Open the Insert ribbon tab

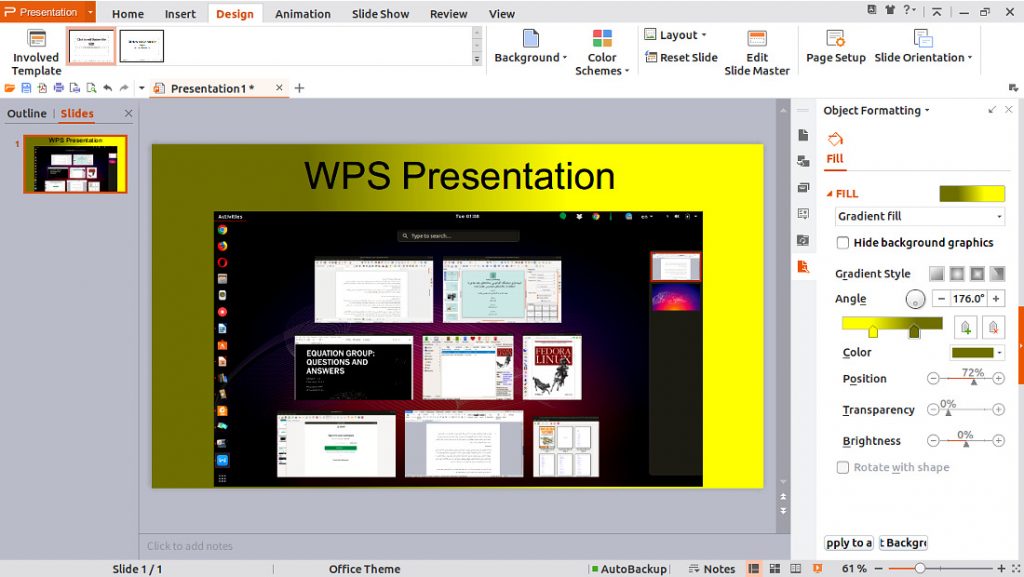click(x=180, y=14)
